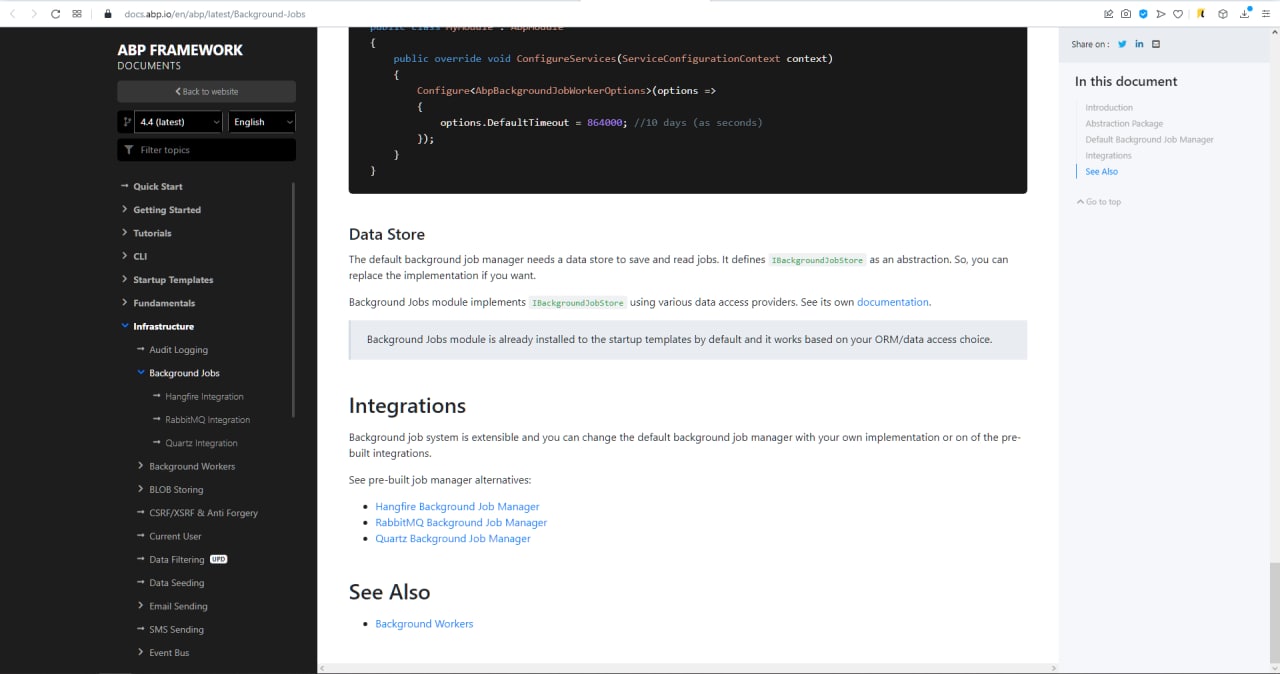Click Go to top link
The width and height of the screenshot is (1280, 674).
(1099, 202)
